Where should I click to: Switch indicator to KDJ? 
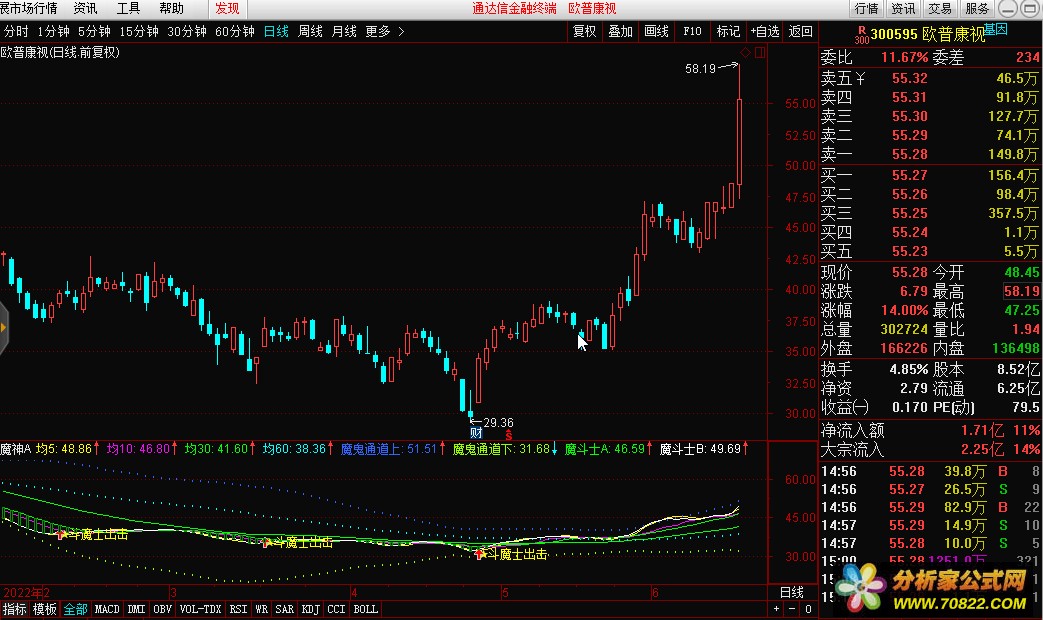click(311, 609)
